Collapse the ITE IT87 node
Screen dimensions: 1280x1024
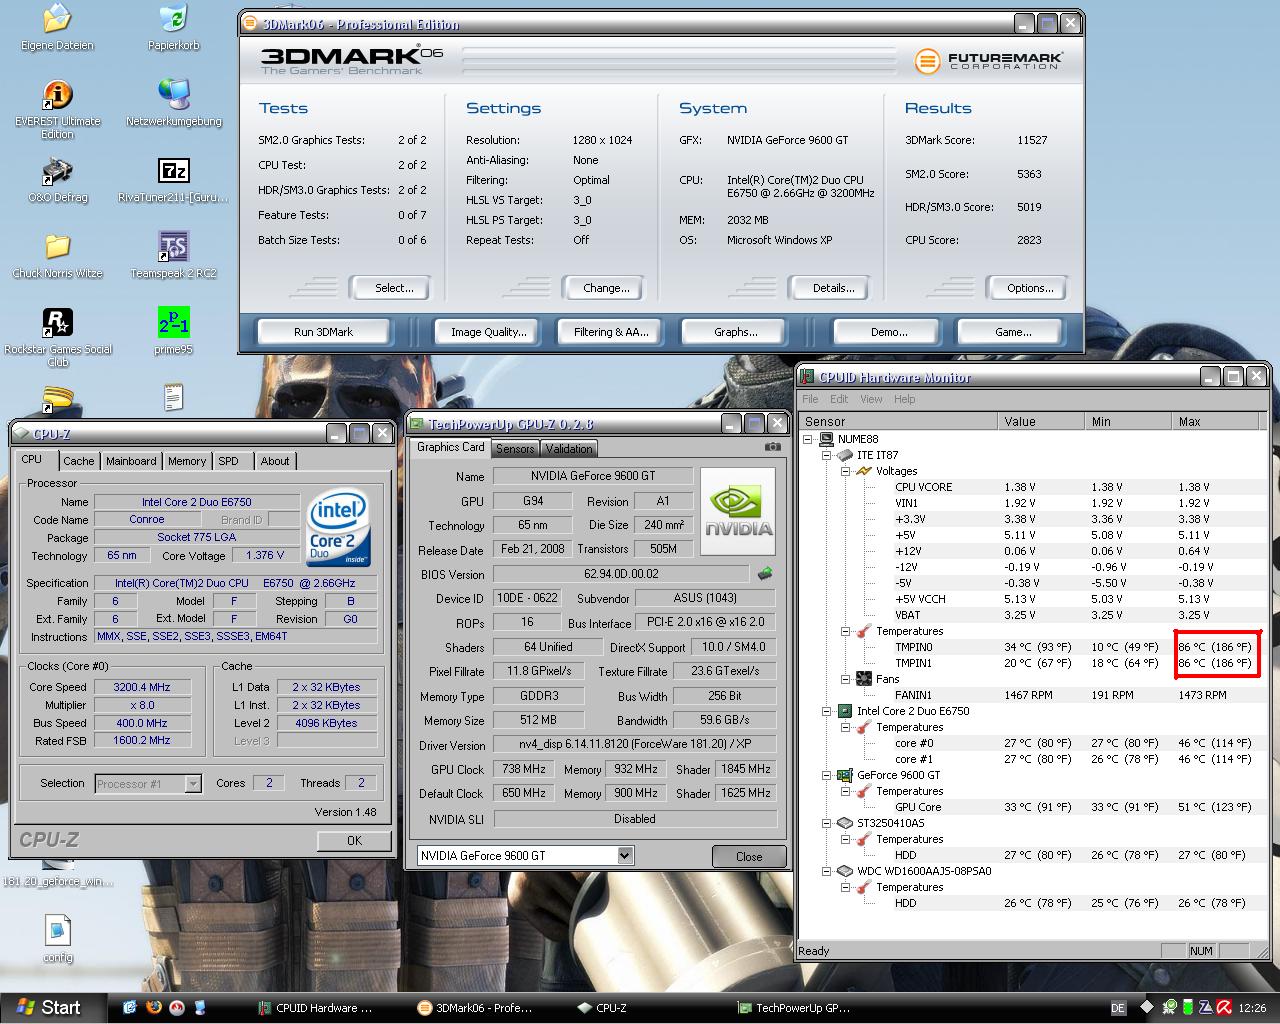click(x=827, y=455)
